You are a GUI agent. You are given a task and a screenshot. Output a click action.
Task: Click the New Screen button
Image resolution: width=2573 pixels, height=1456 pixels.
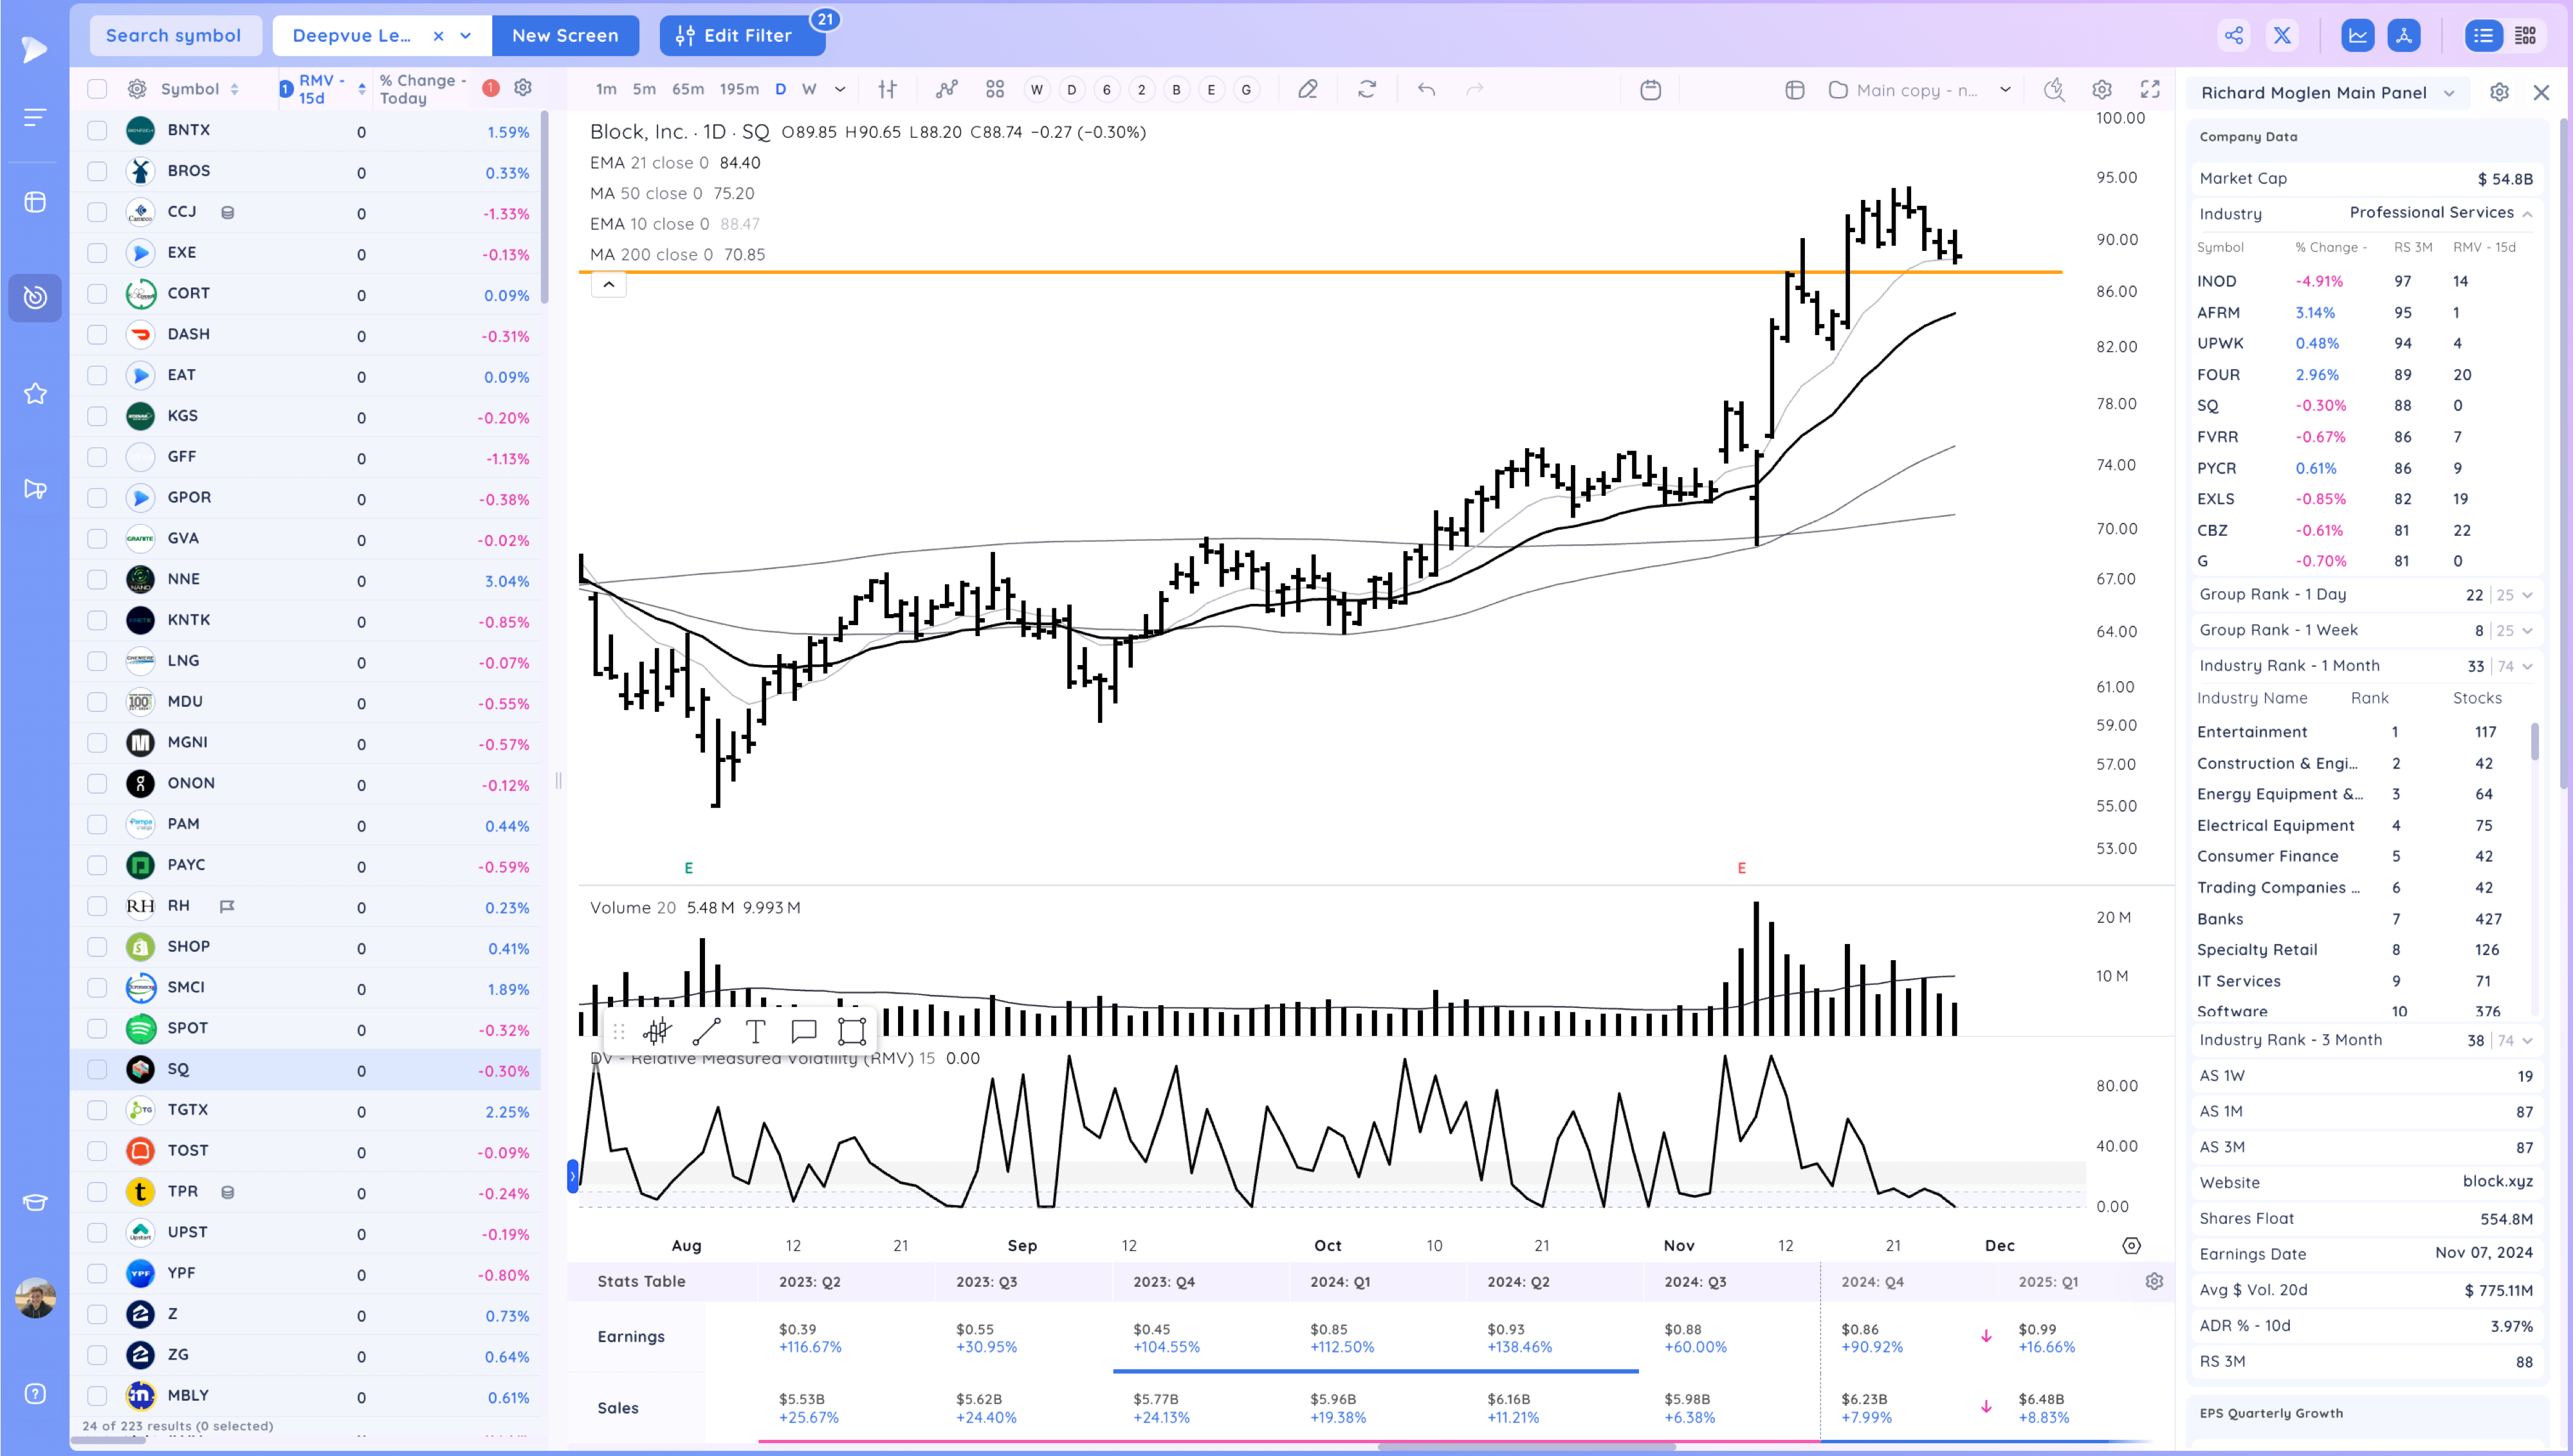565,36
